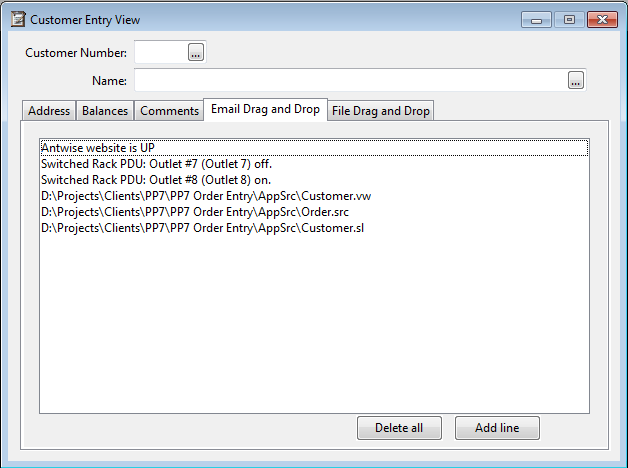
Task: Click inside the Name input field
Action: click(351, 80)
